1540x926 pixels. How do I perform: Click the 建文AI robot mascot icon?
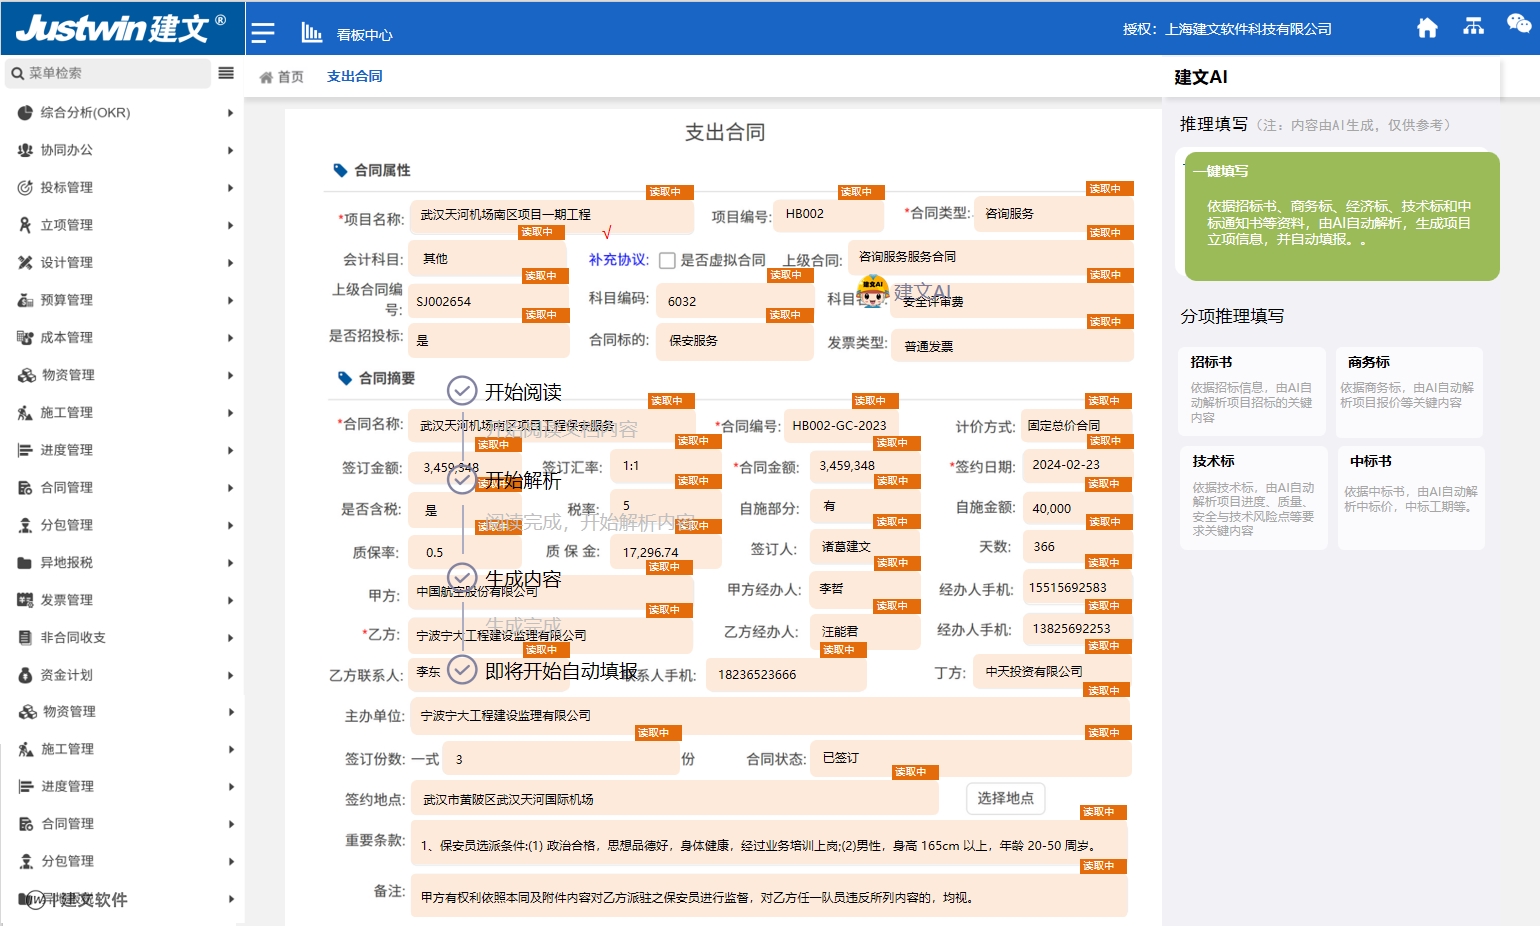[873, 291]
